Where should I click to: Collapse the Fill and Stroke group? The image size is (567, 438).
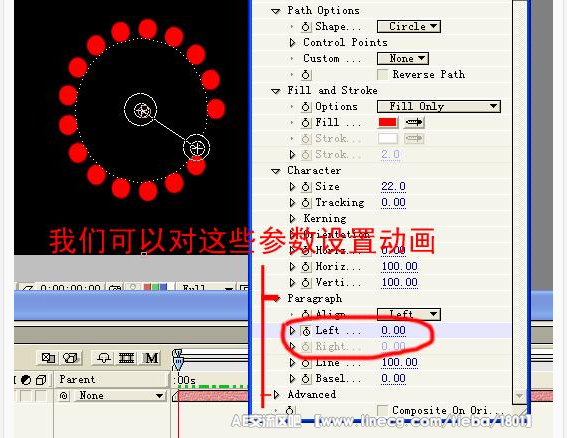(276, 91)
